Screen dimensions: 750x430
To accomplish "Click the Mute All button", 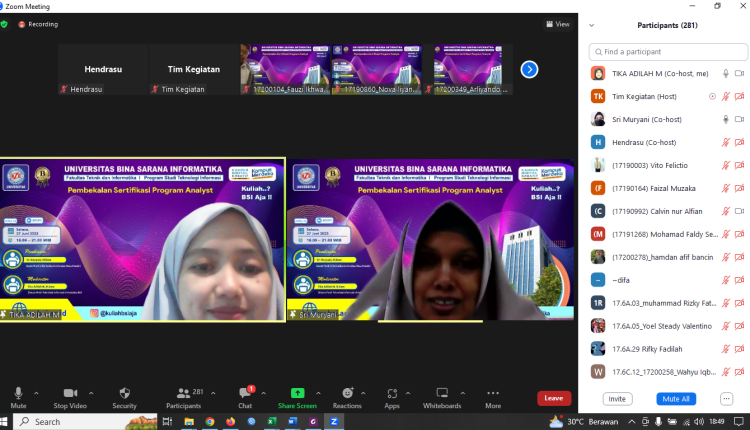I will pyautogui.click(x=676, y=399).
